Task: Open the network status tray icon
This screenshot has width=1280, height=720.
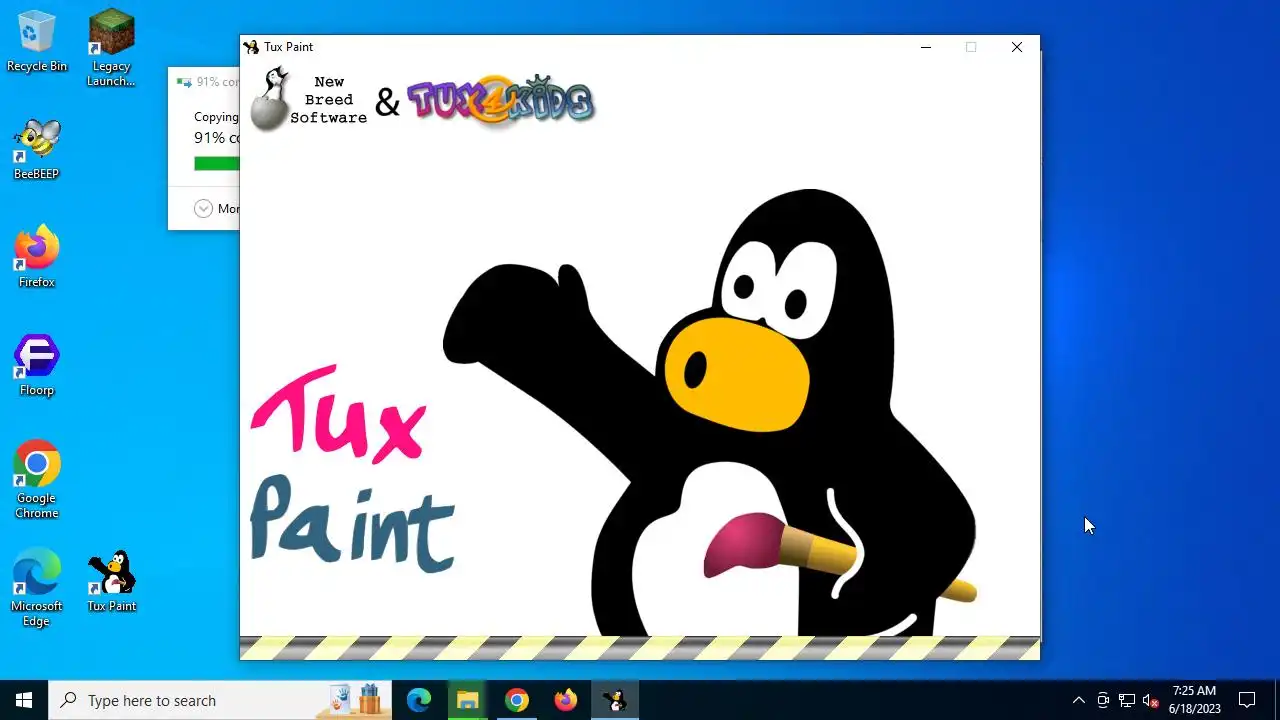Action: 1127,700
